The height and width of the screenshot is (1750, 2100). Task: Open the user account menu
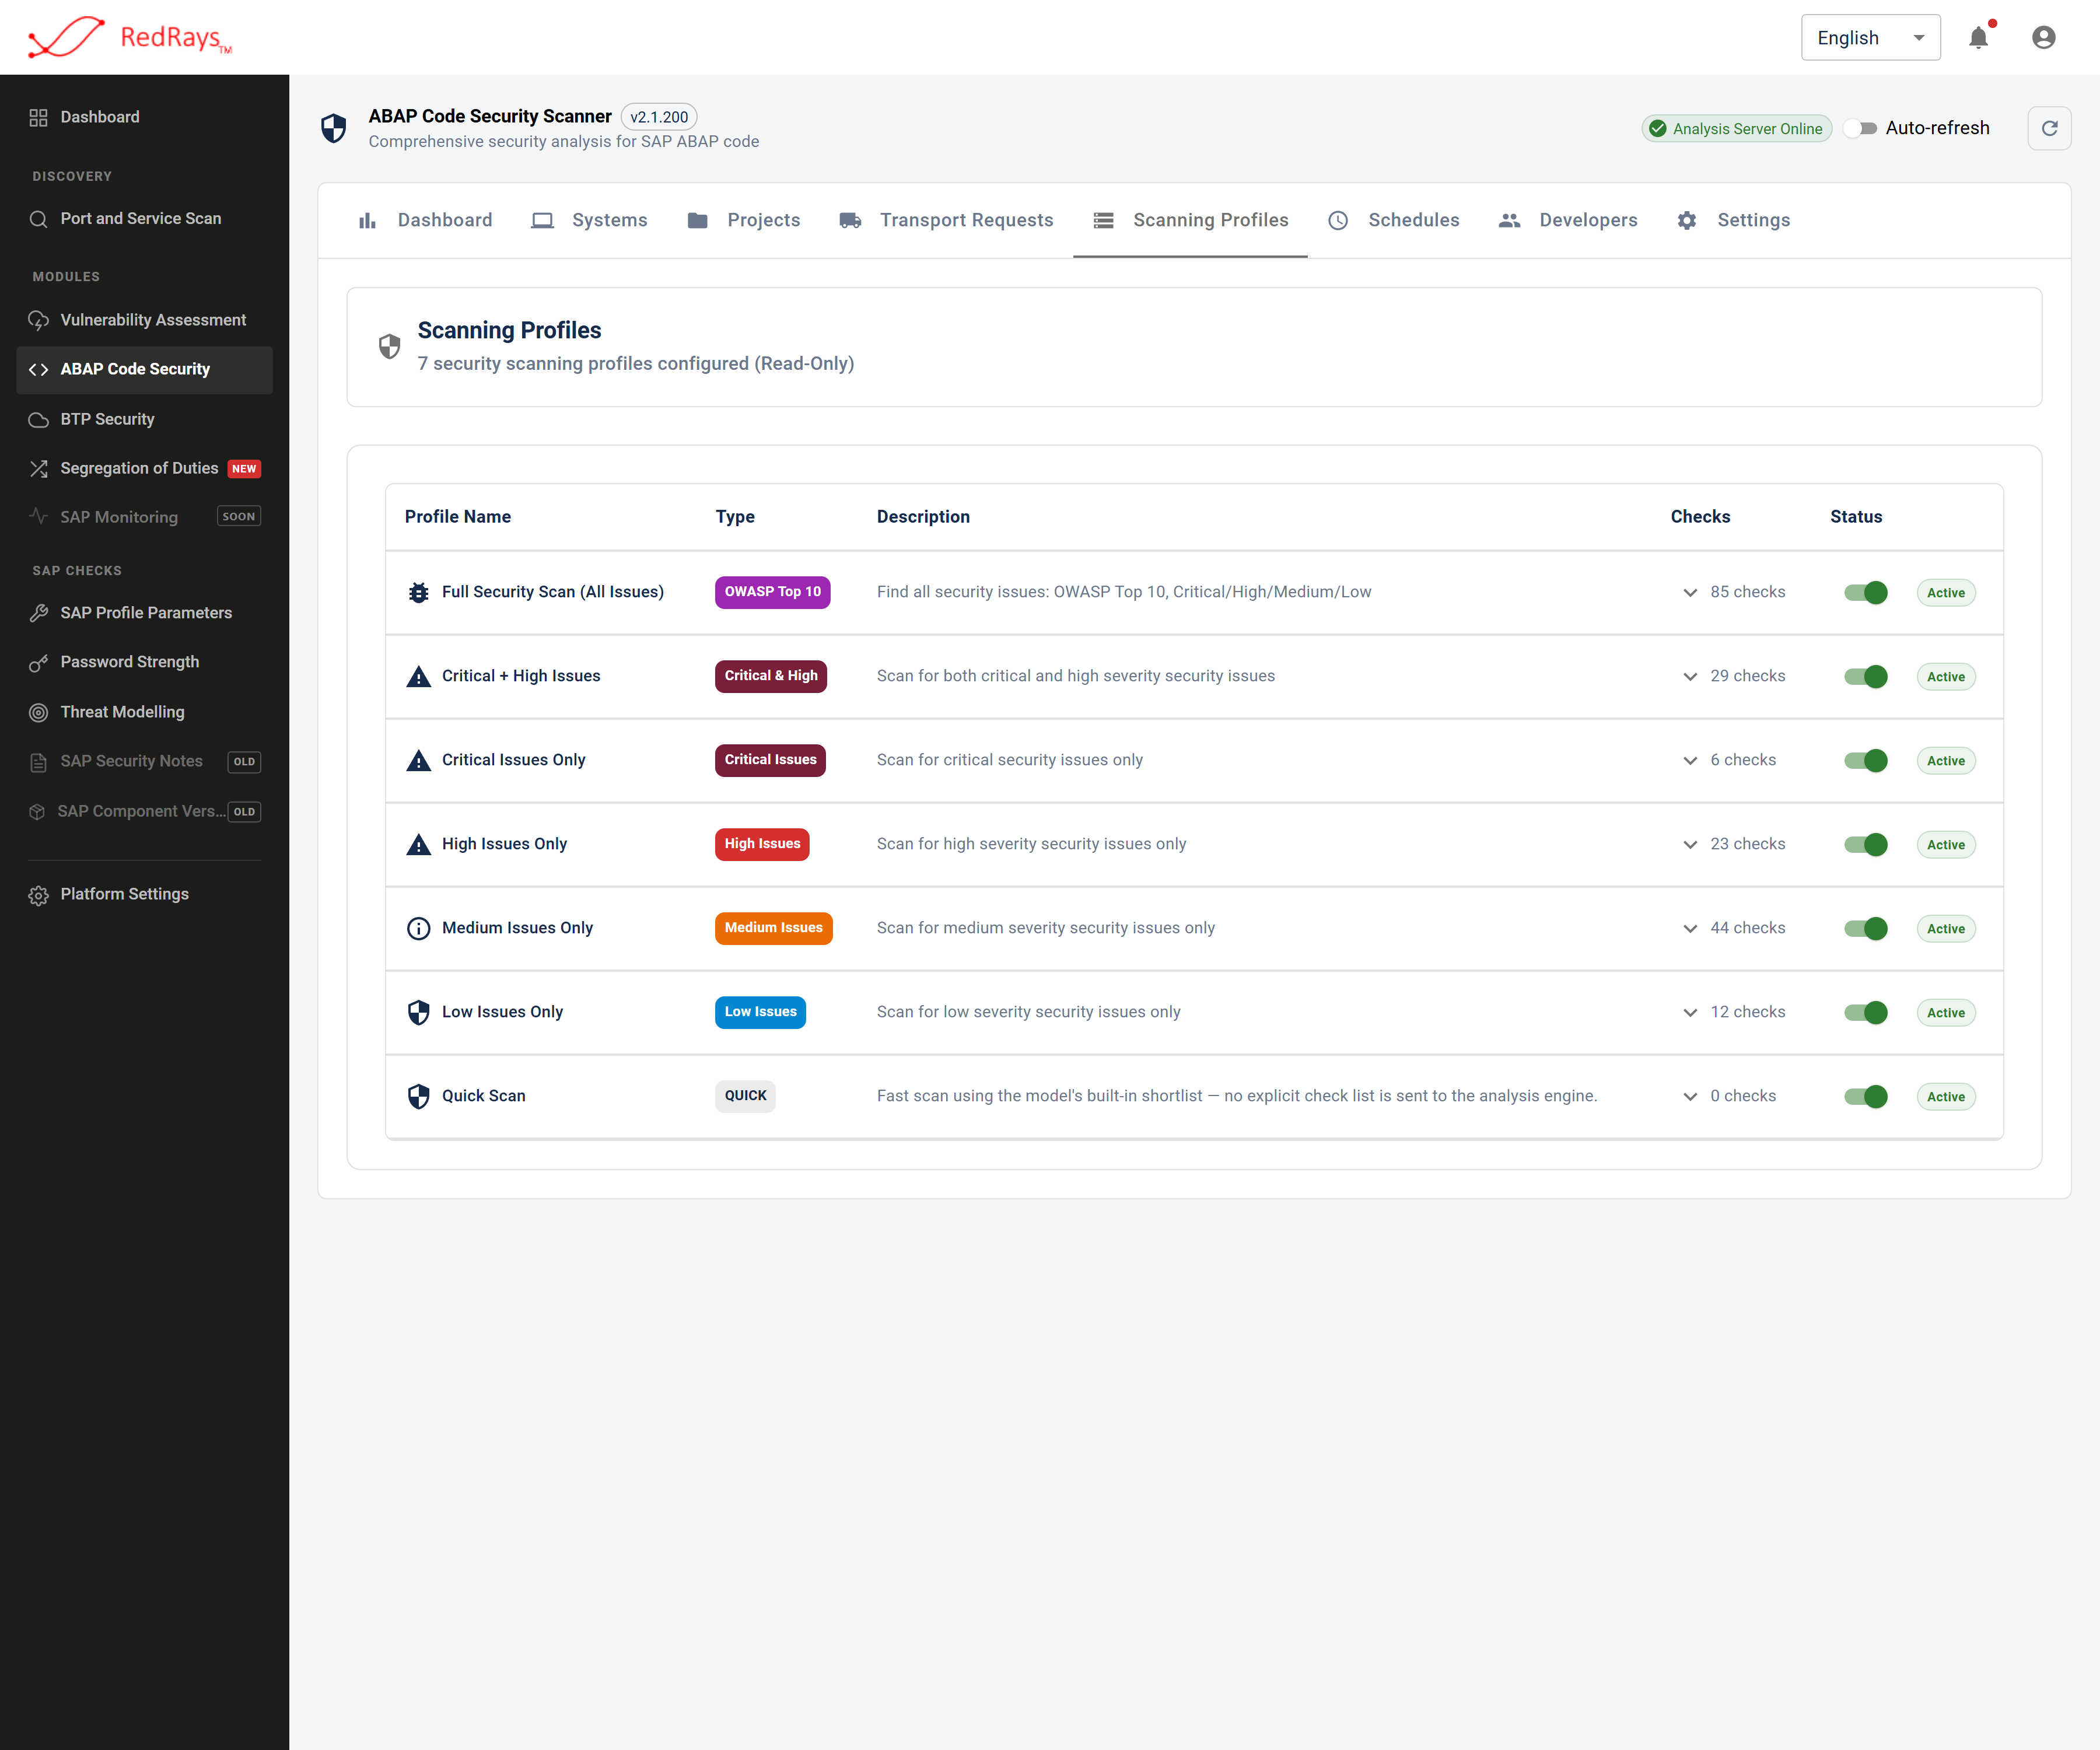[2043, 38]
